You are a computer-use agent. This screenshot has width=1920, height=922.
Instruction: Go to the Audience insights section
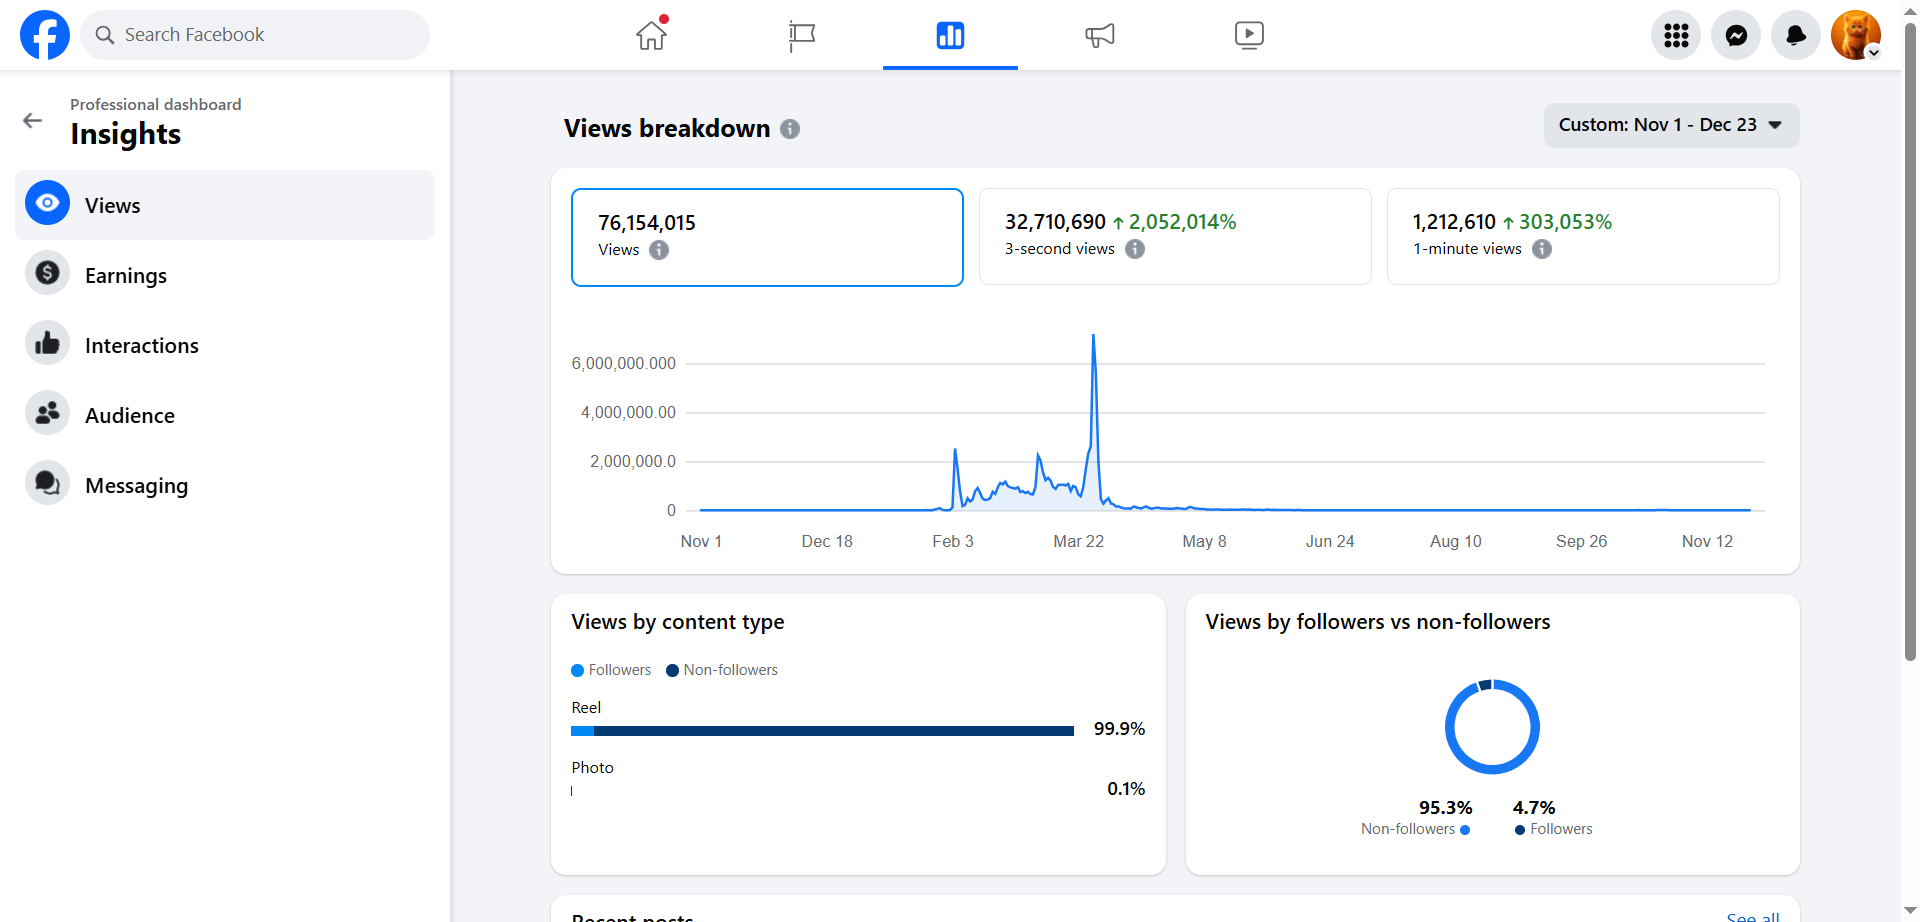[130, 415]
